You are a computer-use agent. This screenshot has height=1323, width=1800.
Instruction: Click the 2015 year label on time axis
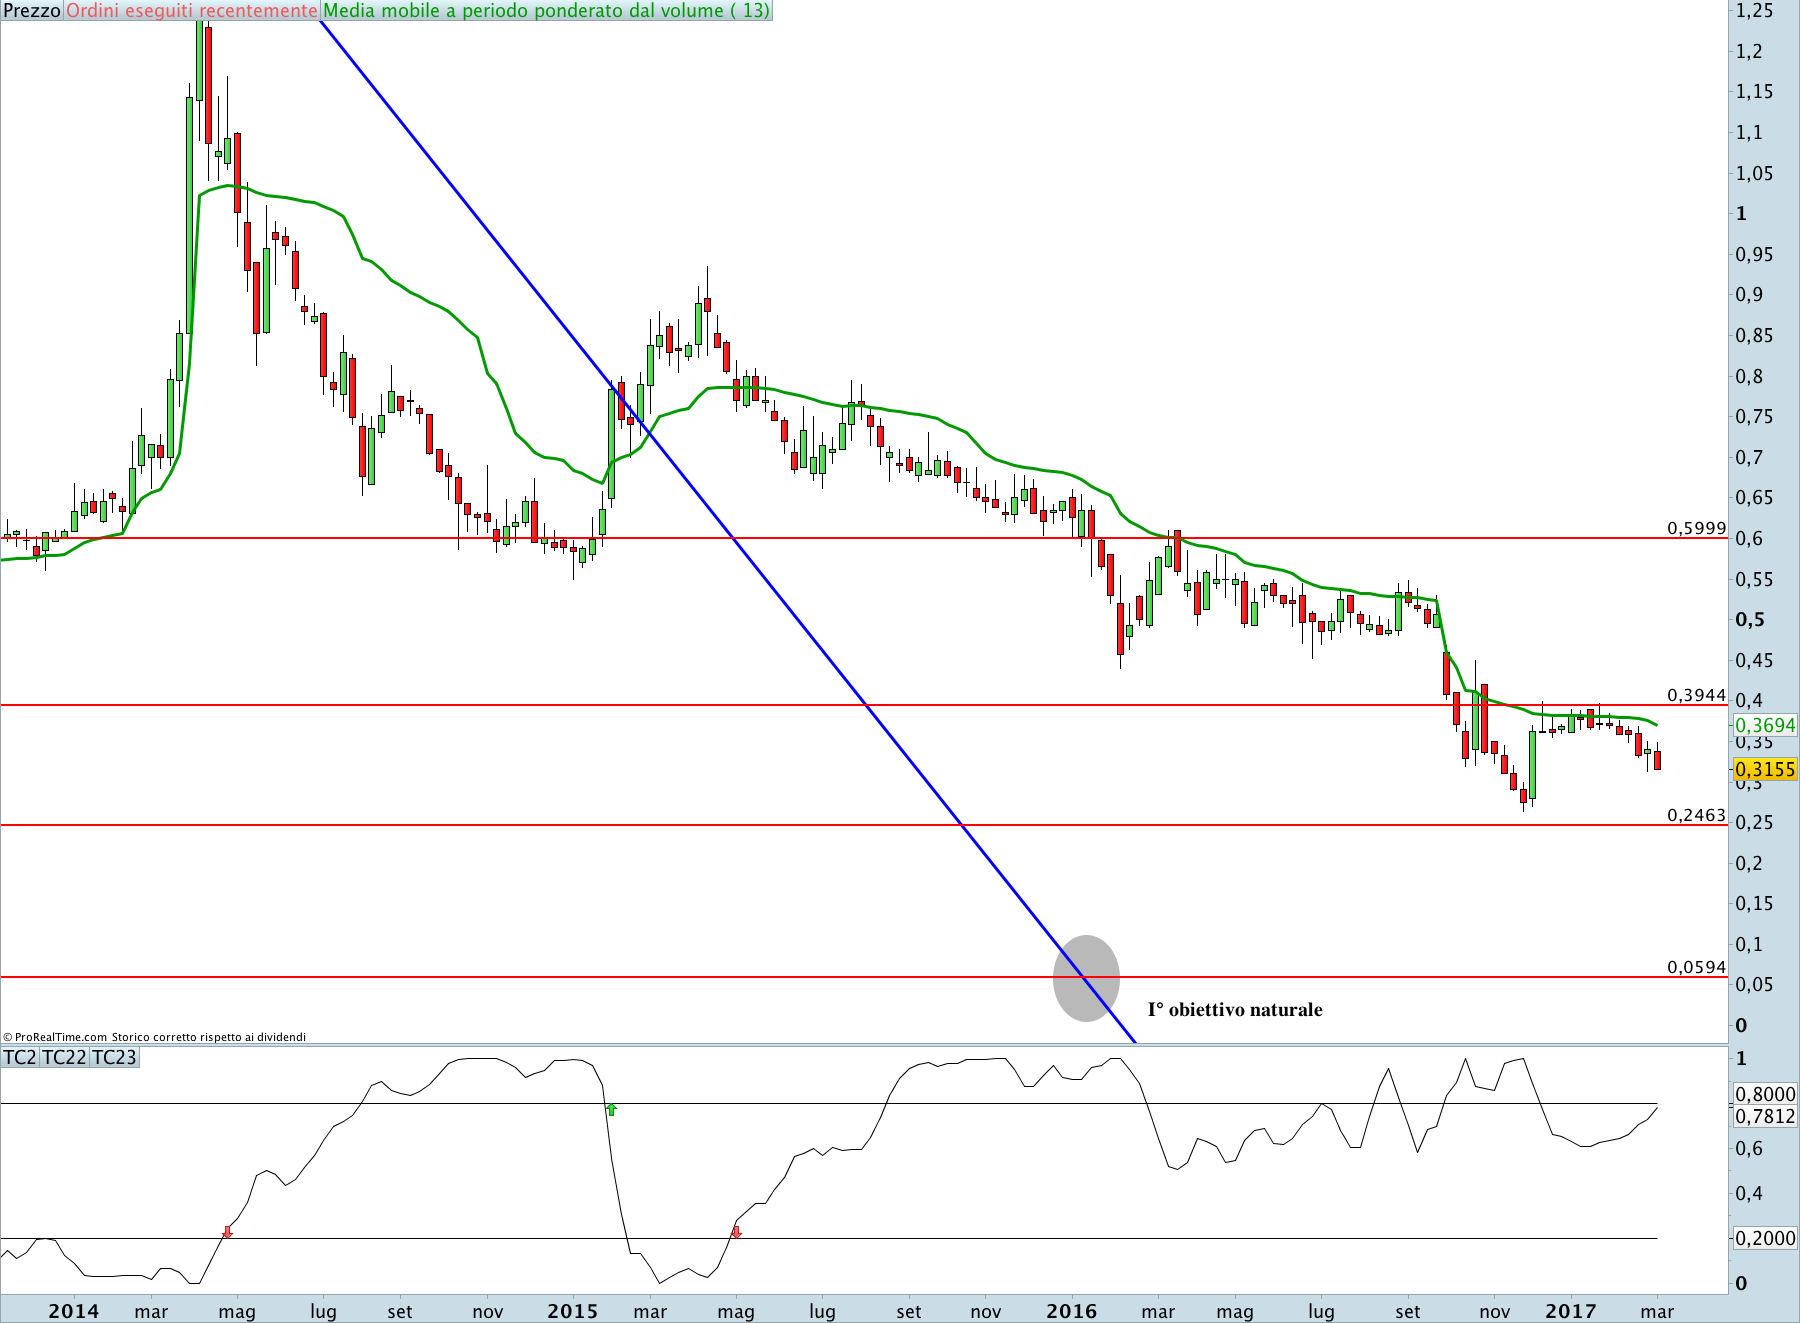coord(572,1311)
